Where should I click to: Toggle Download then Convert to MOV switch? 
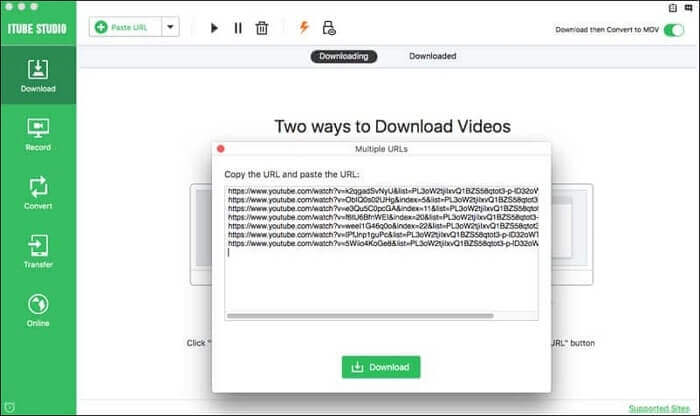coord(674,29)
